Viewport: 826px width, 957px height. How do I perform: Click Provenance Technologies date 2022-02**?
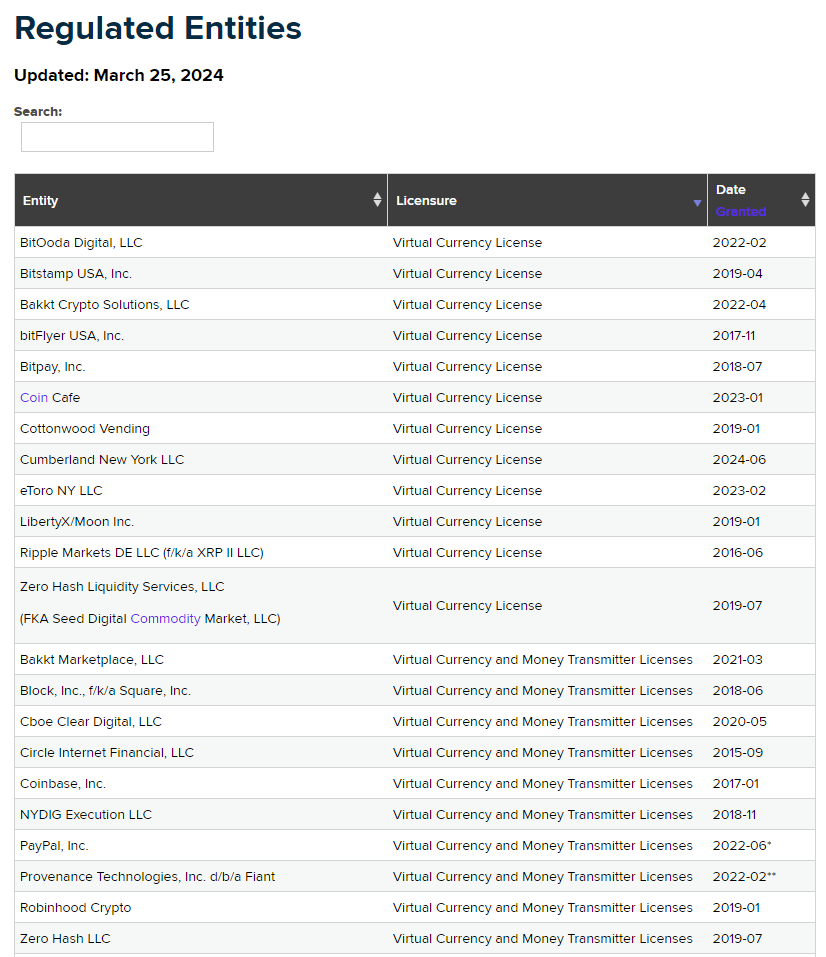coord(744,876)
